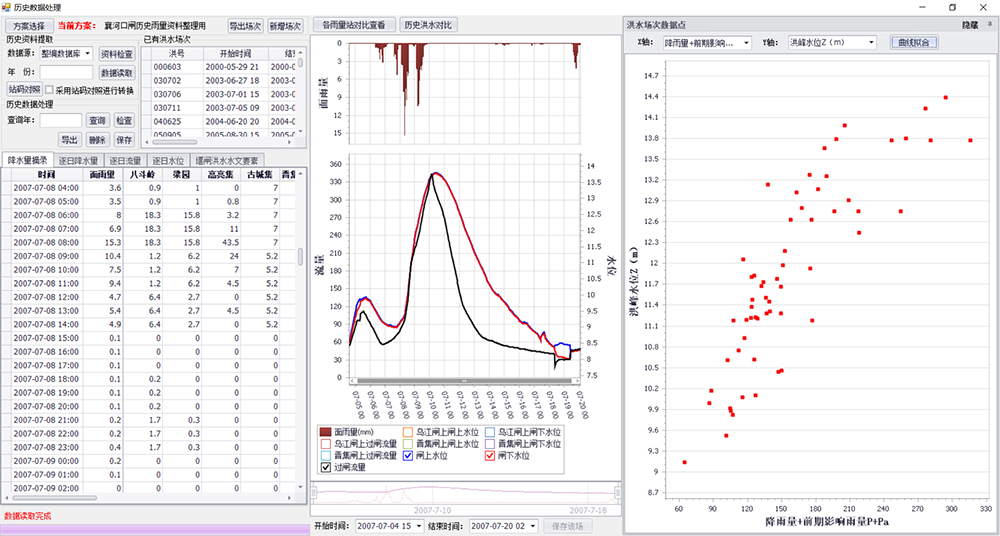
Task: Click the 年份 input field
Action: coord(66,72)
